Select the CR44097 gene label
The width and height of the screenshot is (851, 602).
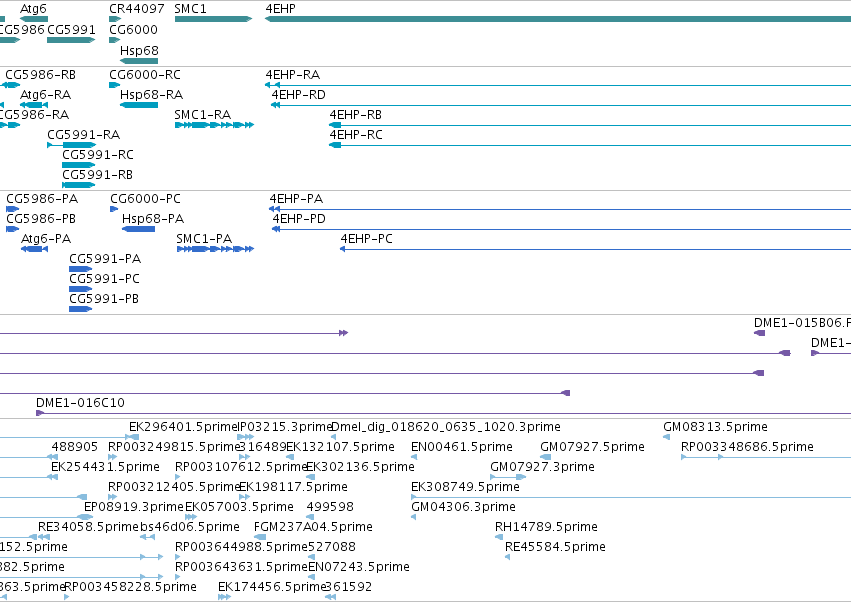pyautogui.click(x=137, y=9)
